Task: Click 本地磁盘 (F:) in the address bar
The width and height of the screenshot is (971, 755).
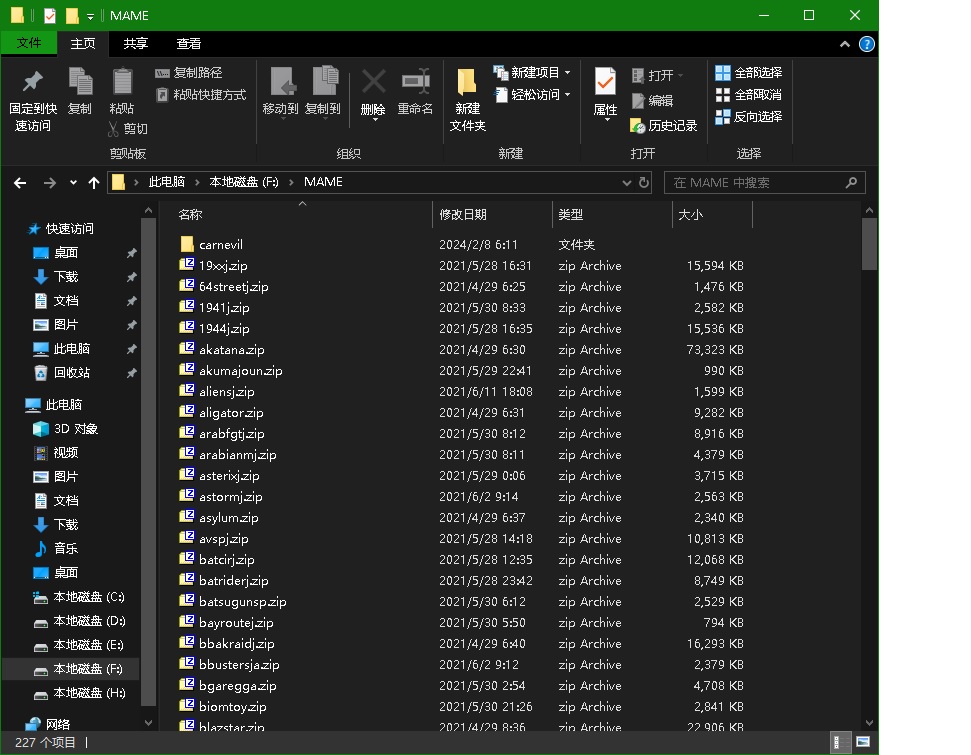Action: point(243,182)
